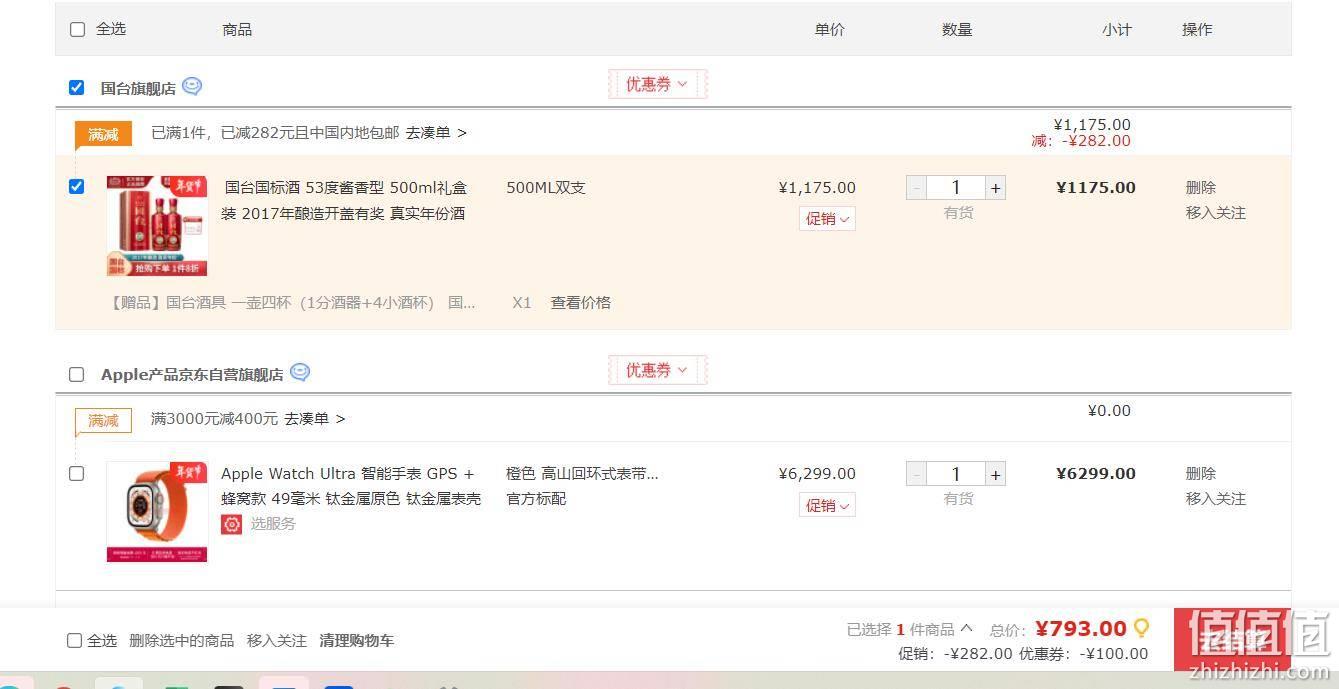Click the 满减 tag in 国台旗舰店 section

tap(103, 134)
